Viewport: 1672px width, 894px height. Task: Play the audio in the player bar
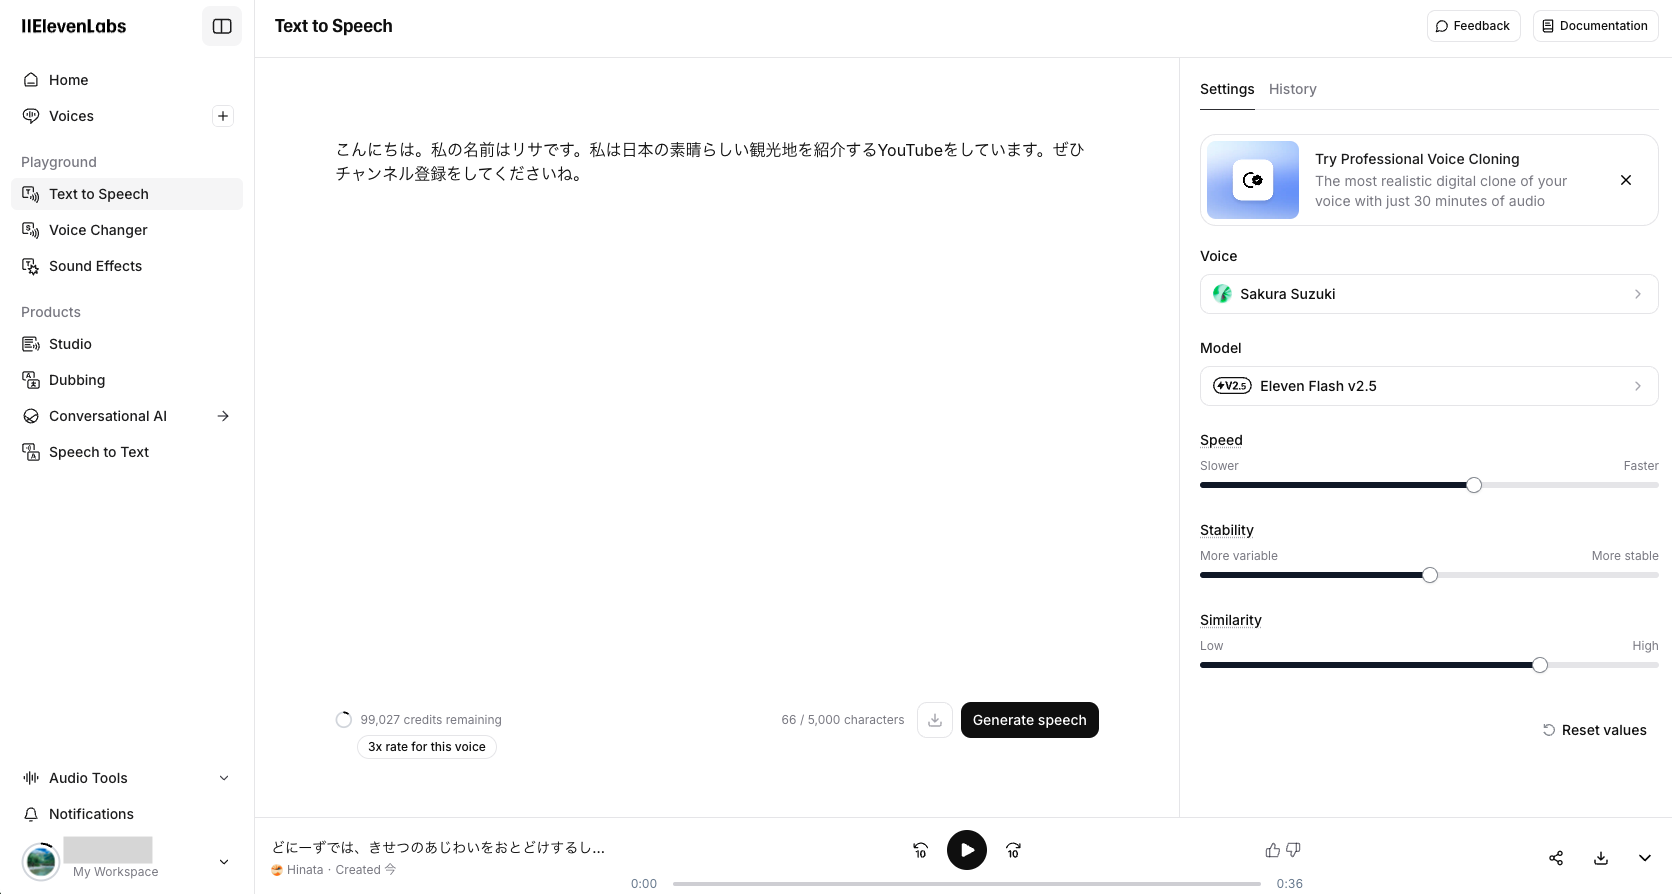coord(967,850)
